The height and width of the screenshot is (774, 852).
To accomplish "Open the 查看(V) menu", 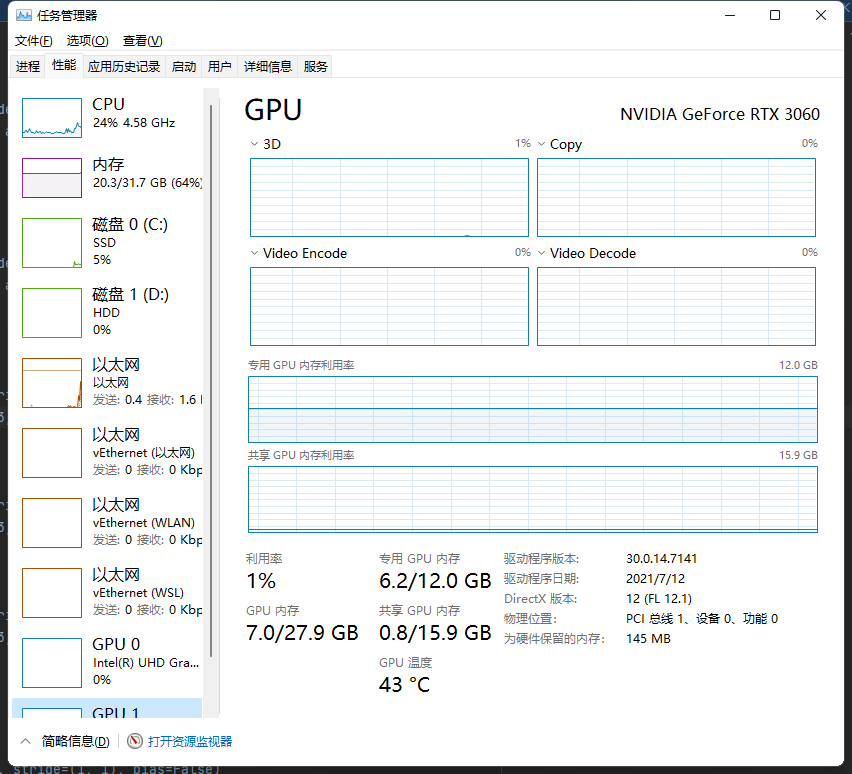I will pos(142,41).
